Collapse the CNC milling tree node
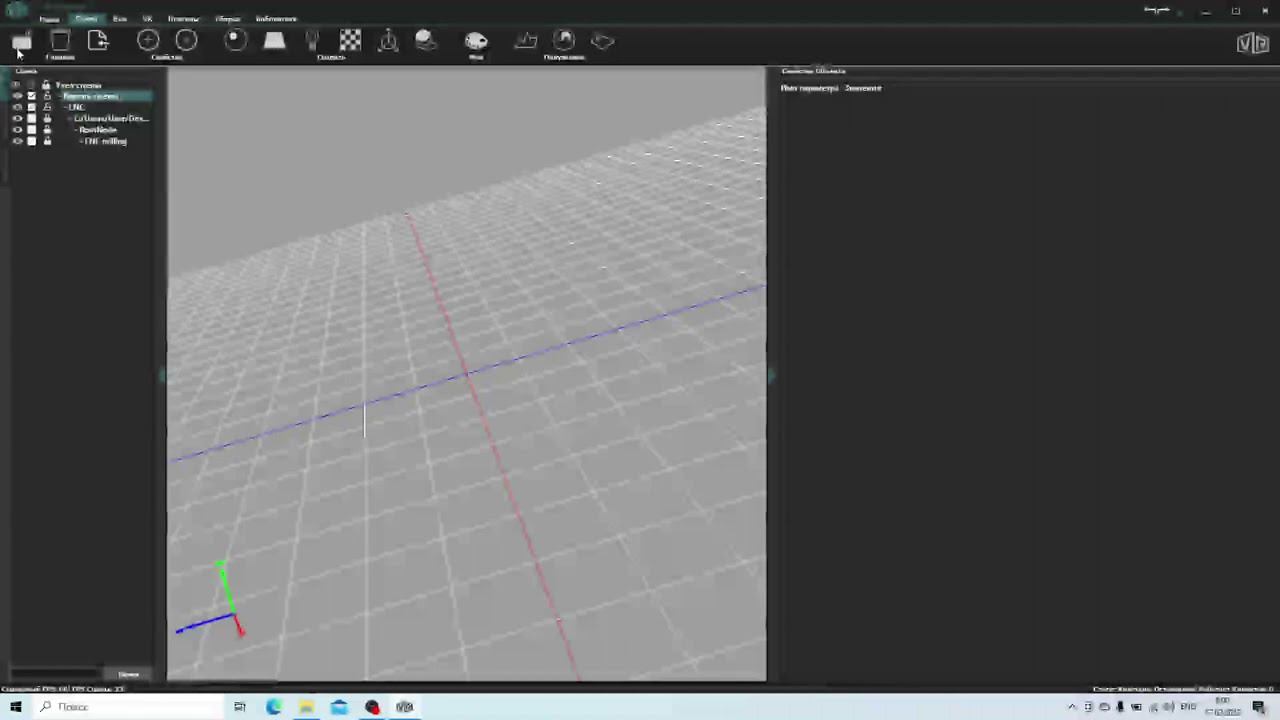Viewport: 1280px width, 720px height. click(x=82, y=141)
